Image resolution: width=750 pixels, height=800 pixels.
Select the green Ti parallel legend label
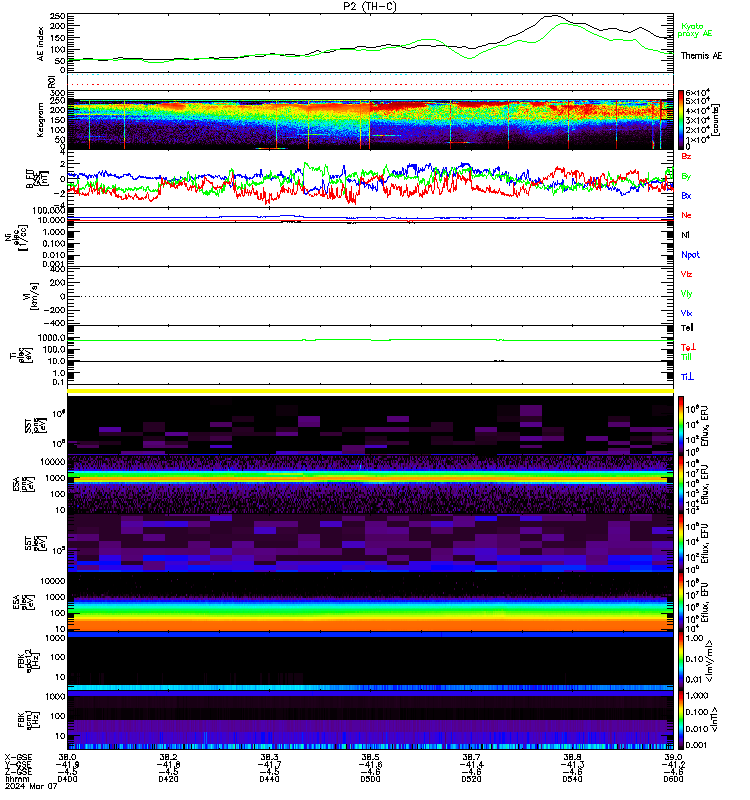686,357
